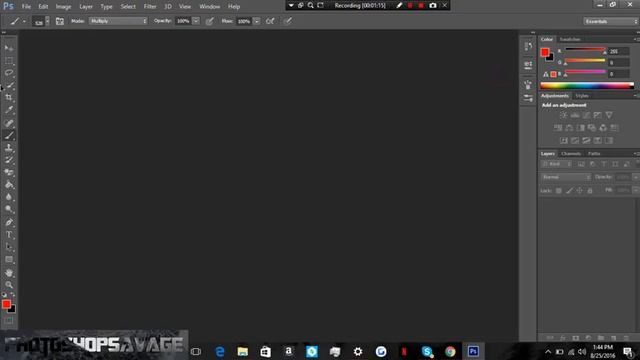The image size is (640, 360).
Task: Toggle pressure for size button
Action: point(288,21)
